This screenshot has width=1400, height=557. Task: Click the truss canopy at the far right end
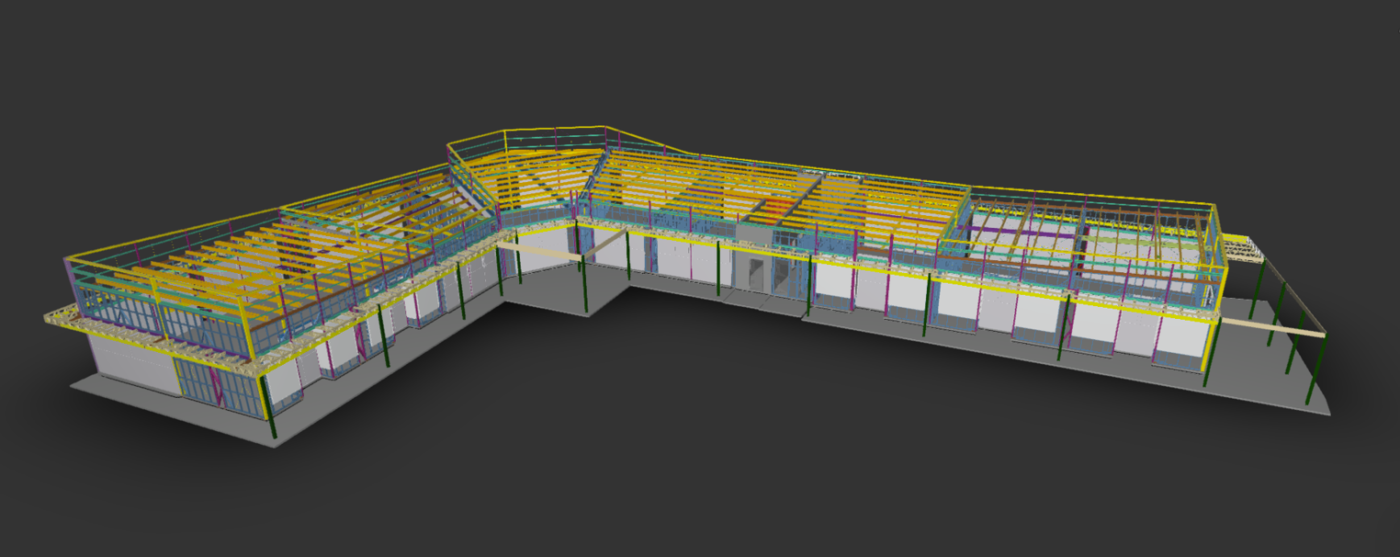tap(1238, 248)
